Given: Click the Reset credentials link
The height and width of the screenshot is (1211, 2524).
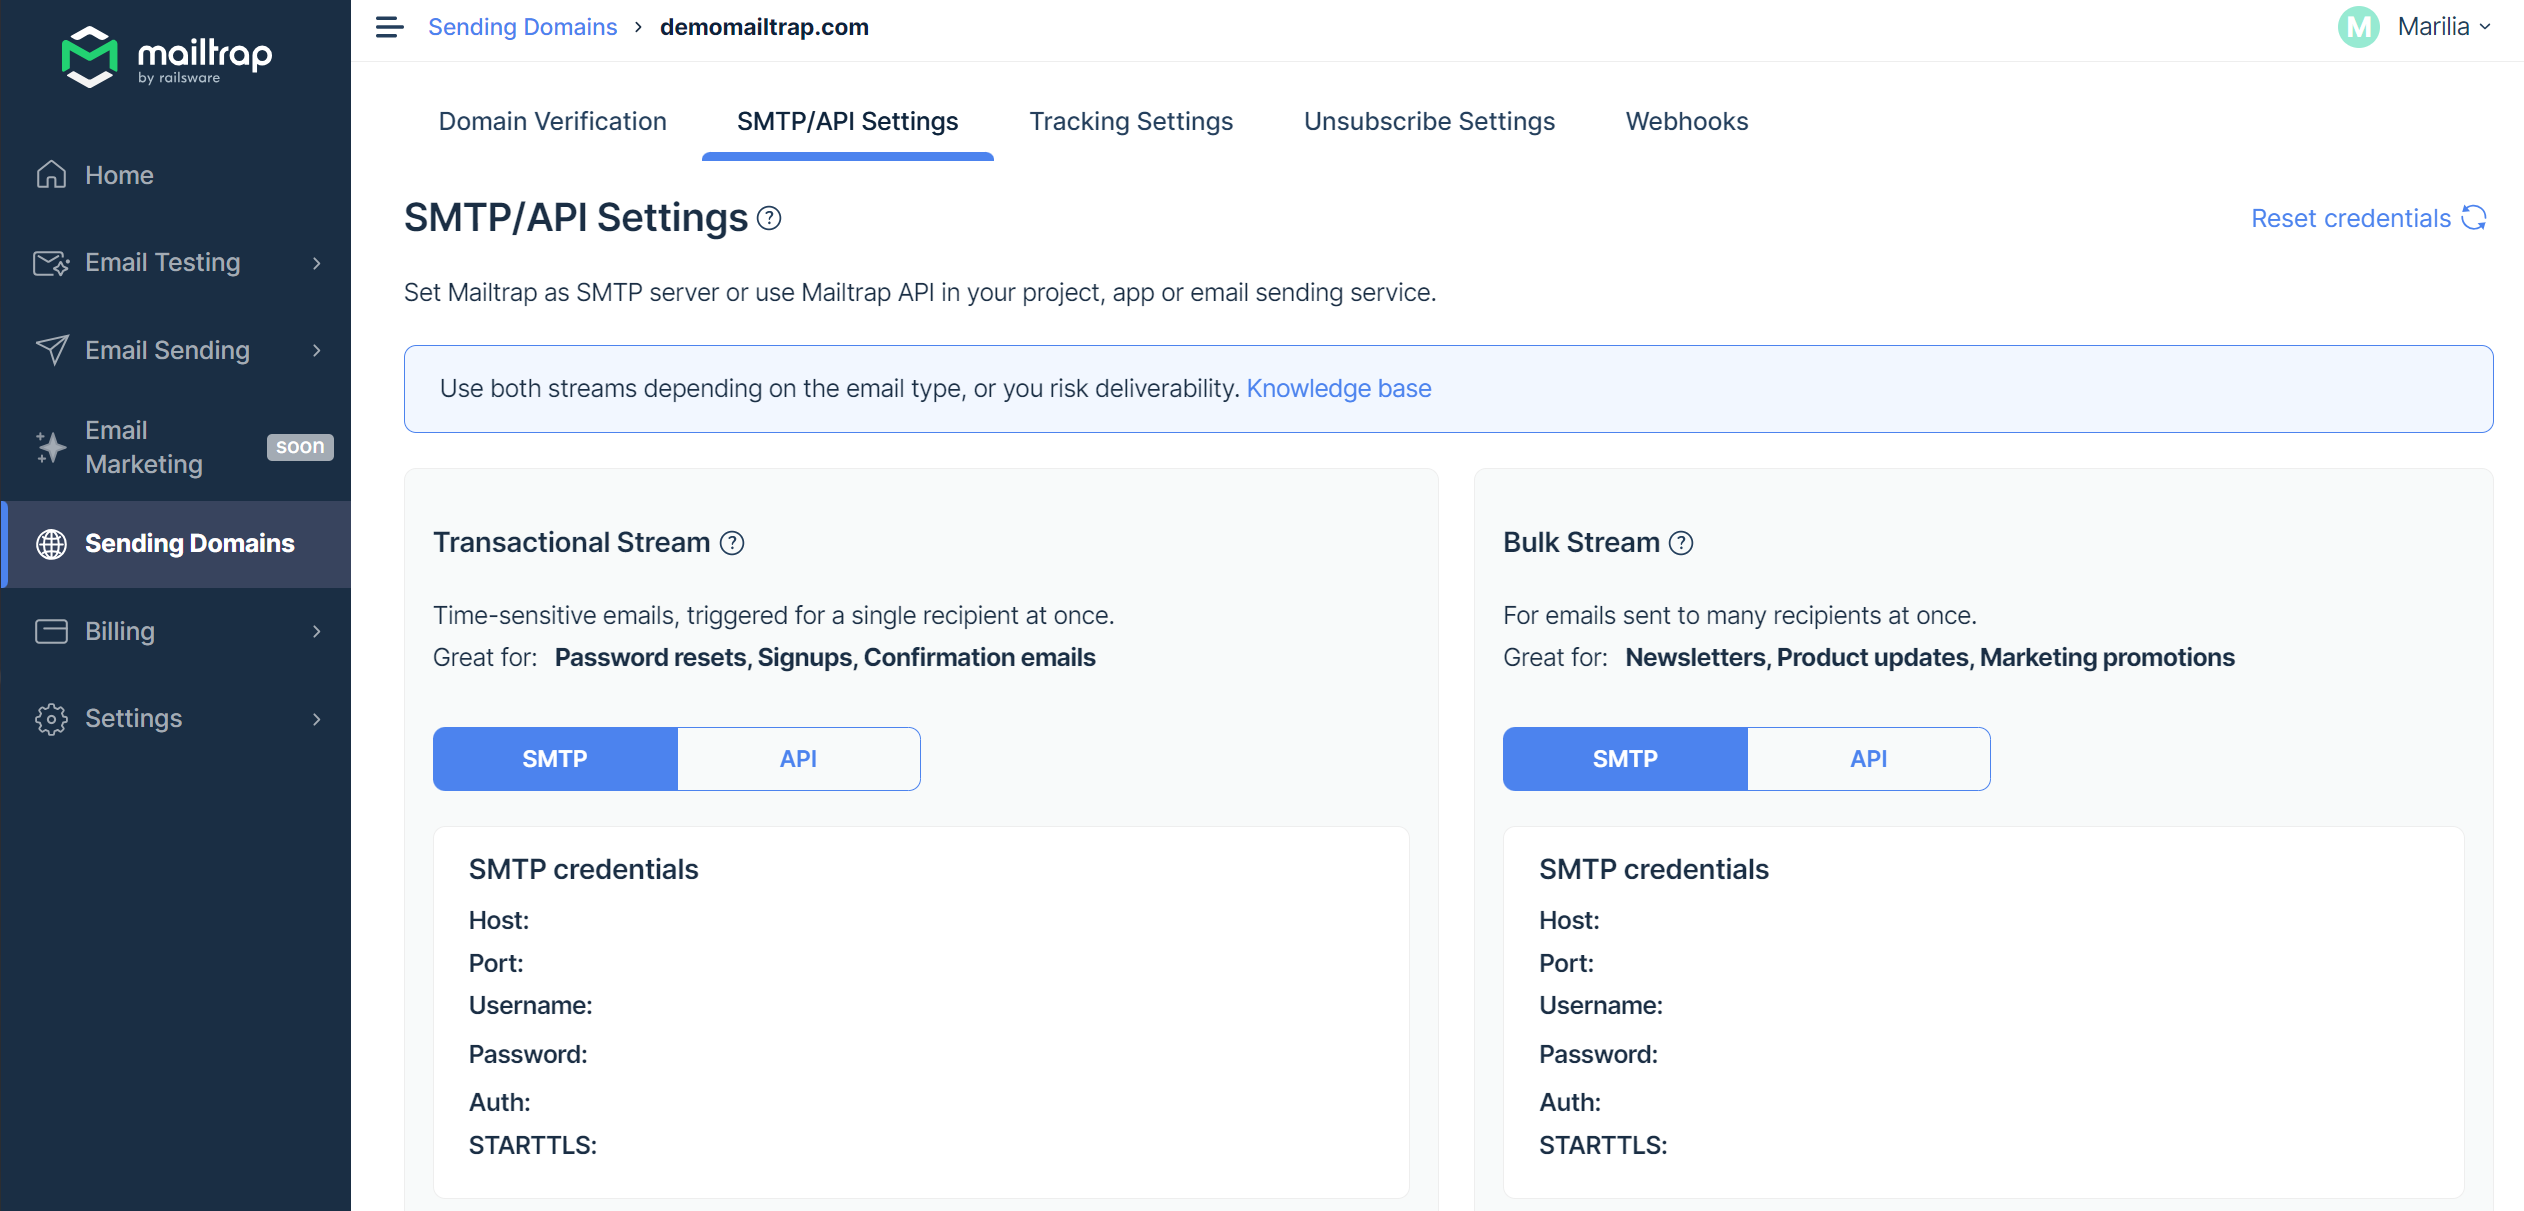Looking at the screenshot, I should click(x=2351, y=218).
